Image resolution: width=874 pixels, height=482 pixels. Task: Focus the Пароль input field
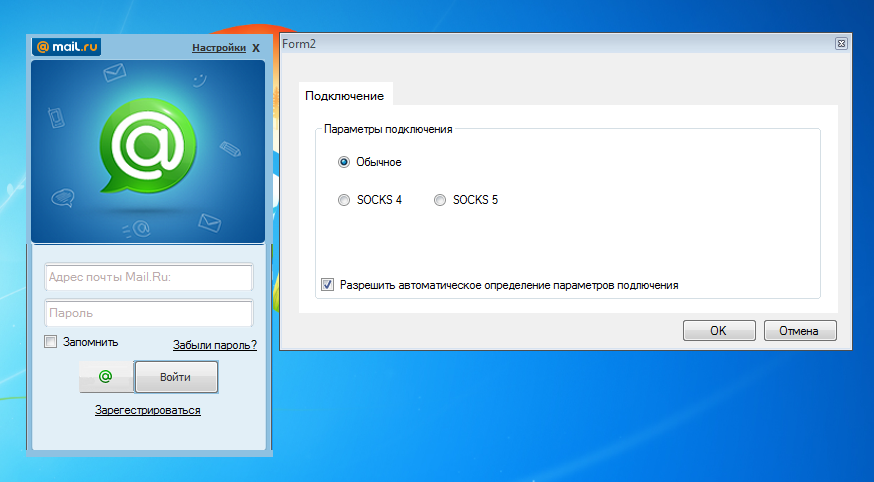pos(149,313)
